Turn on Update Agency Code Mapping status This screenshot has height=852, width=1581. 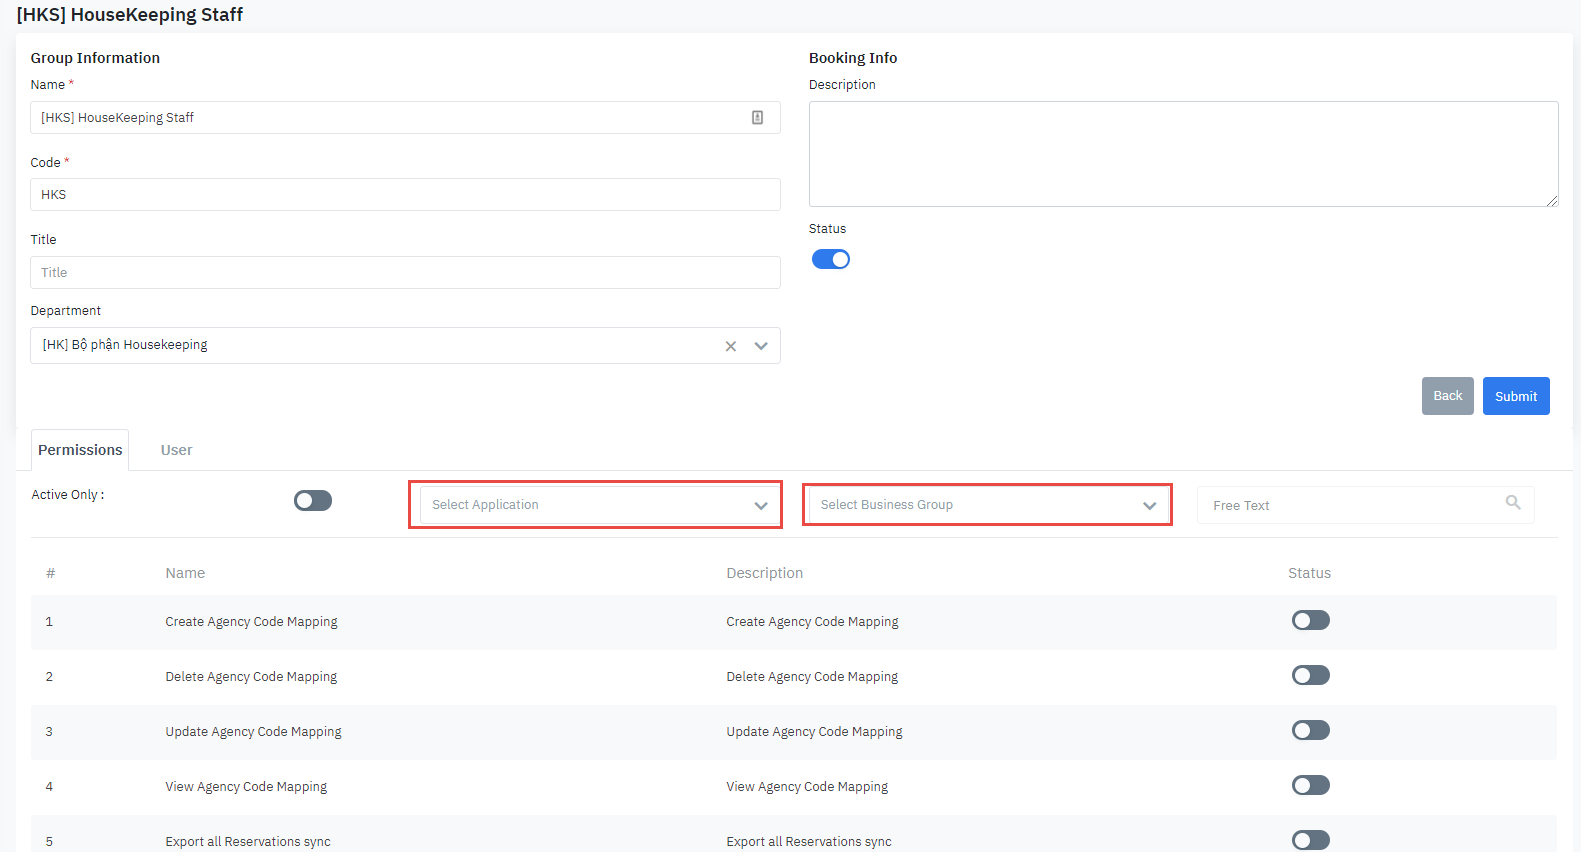(x=1310, y=731)
